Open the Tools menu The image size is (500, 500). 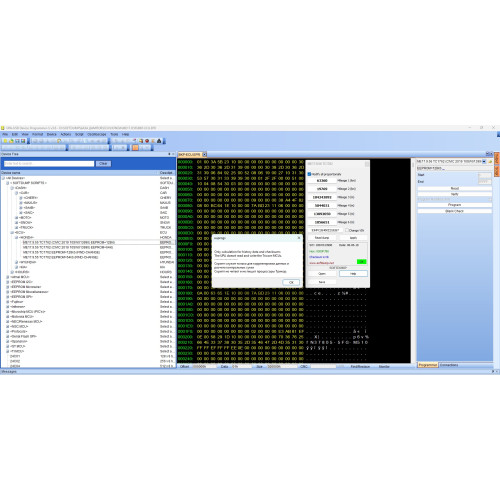click(114, 134)
